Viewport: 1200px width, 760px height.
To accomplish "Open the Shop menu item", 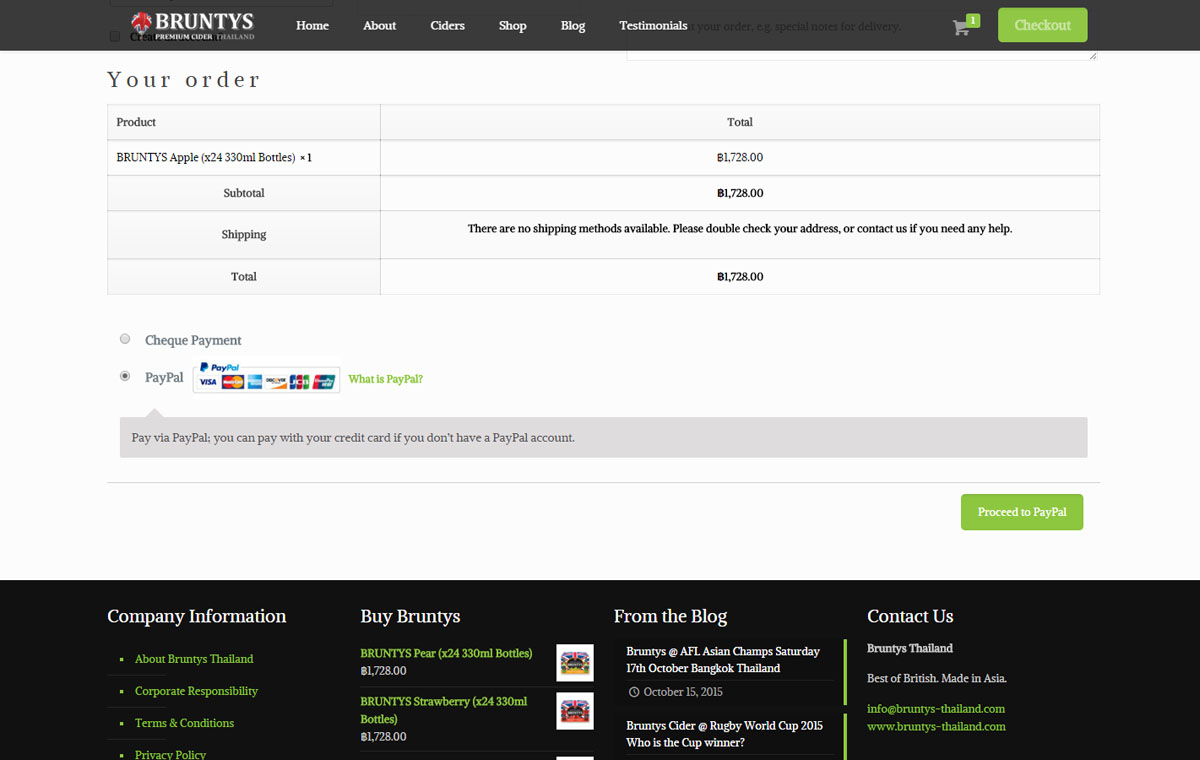I will (512, 25).
